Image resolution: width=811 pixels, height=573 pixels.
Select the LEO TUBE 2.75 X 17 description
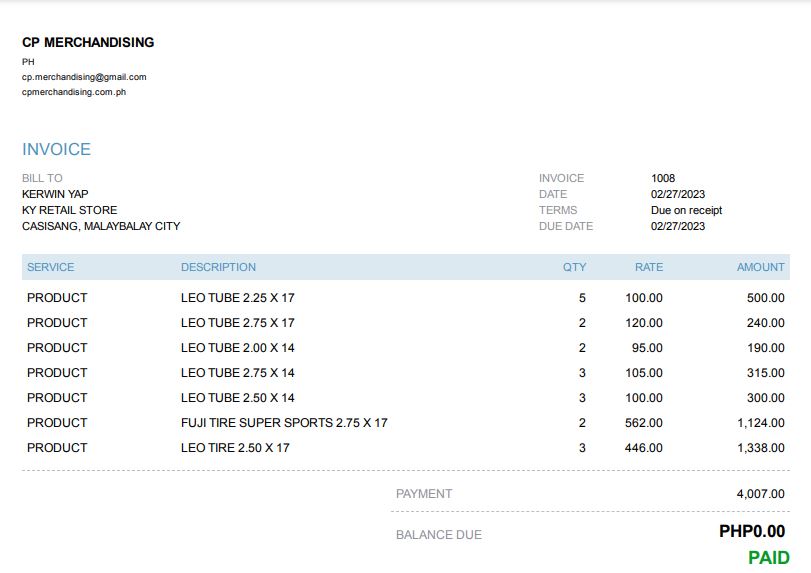point(237,323)
